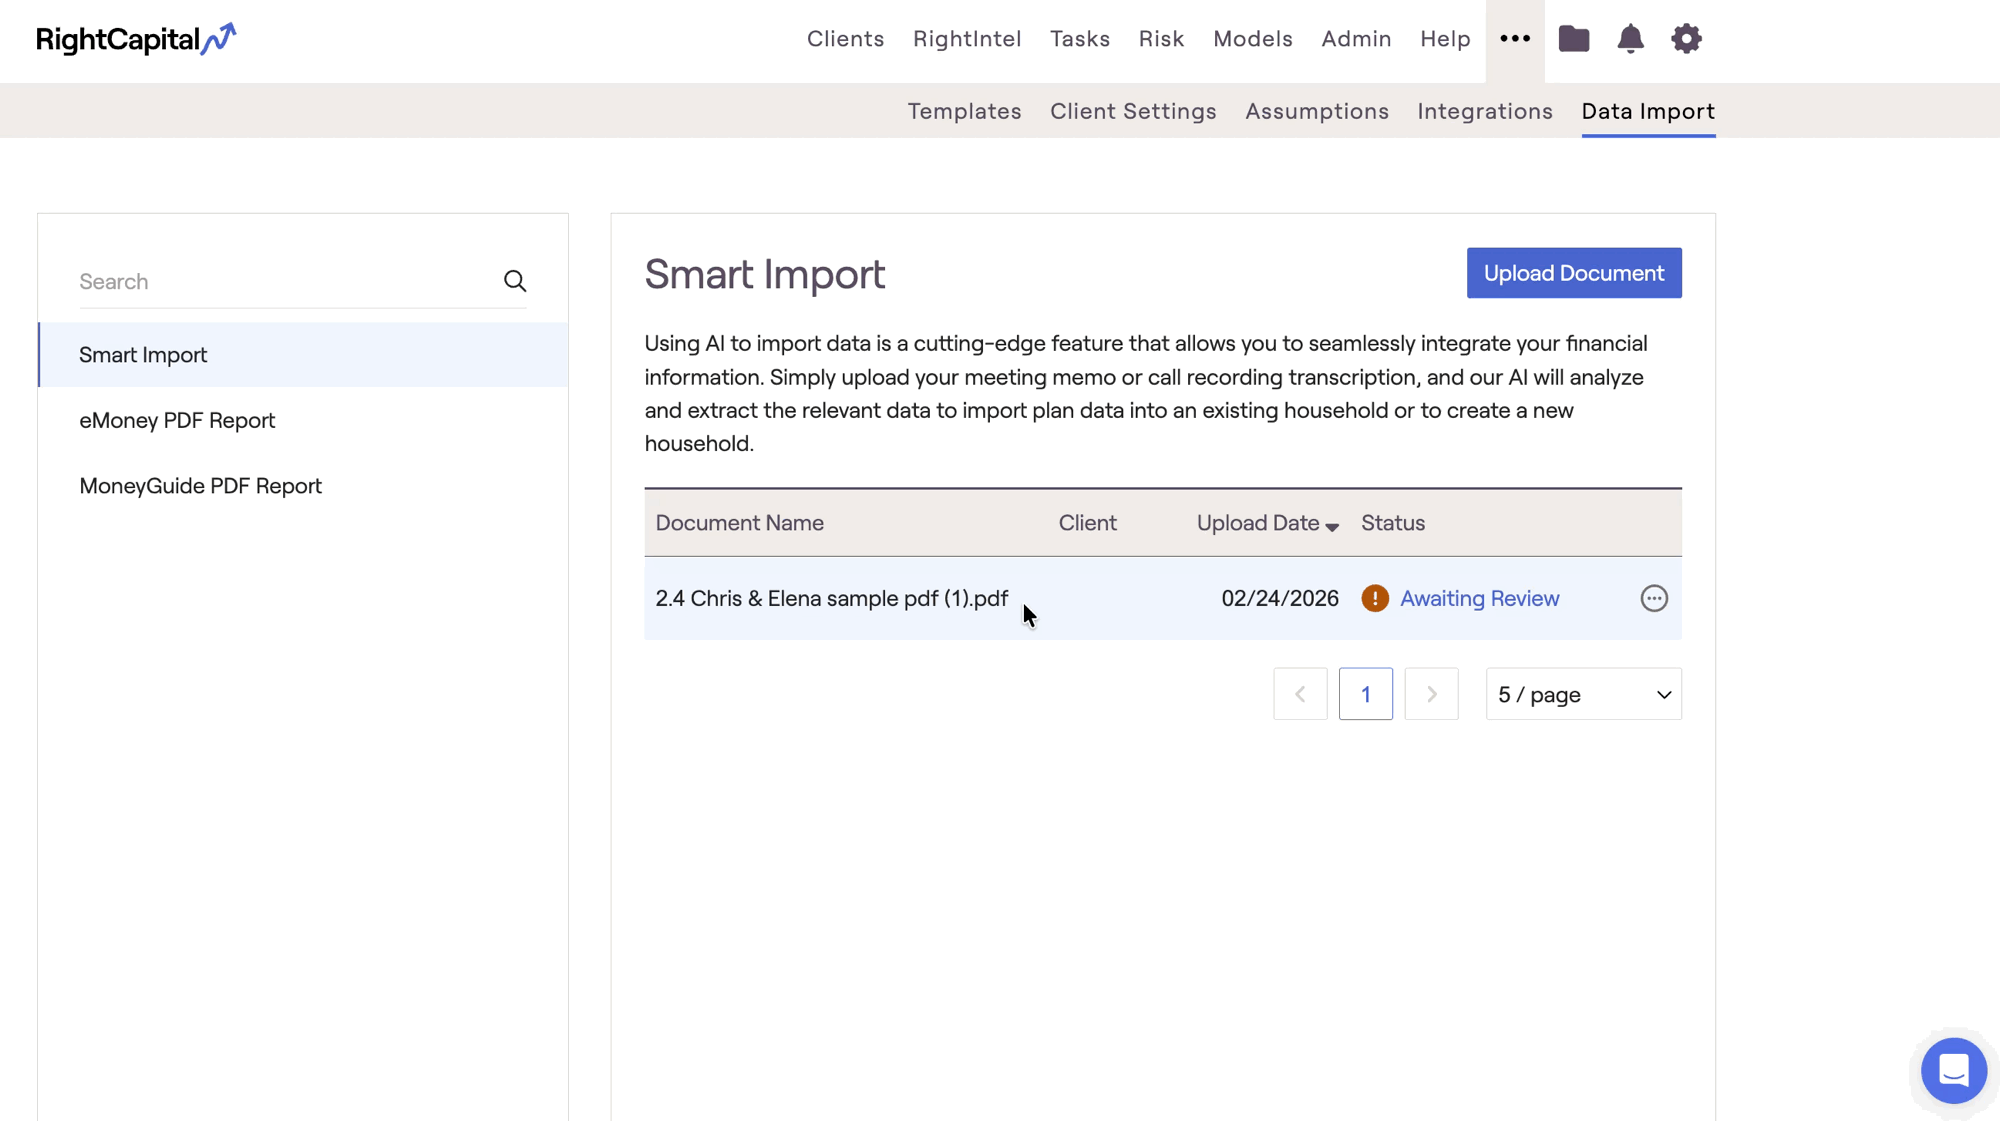Screen dimensions: 2000x1121
Task: Open the Awaiting Review link
Action: (1479, 598)
